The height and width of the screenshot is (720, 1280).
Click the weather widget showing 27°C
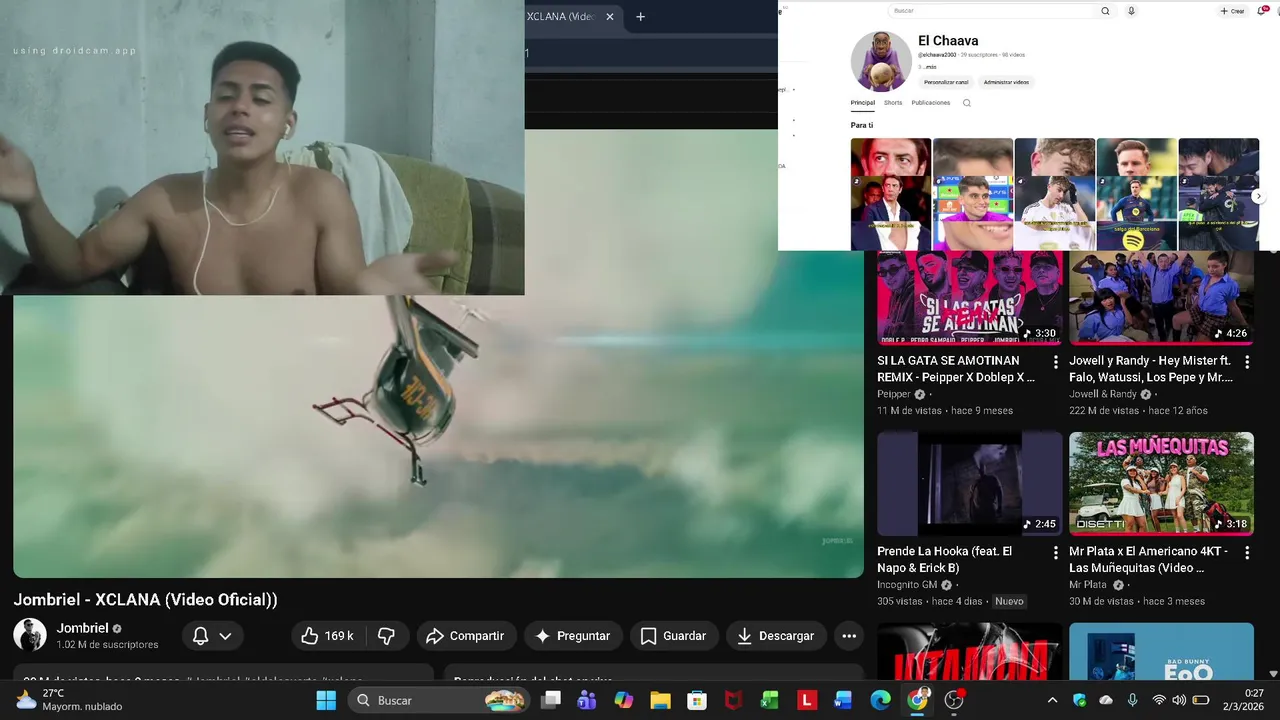68,700
